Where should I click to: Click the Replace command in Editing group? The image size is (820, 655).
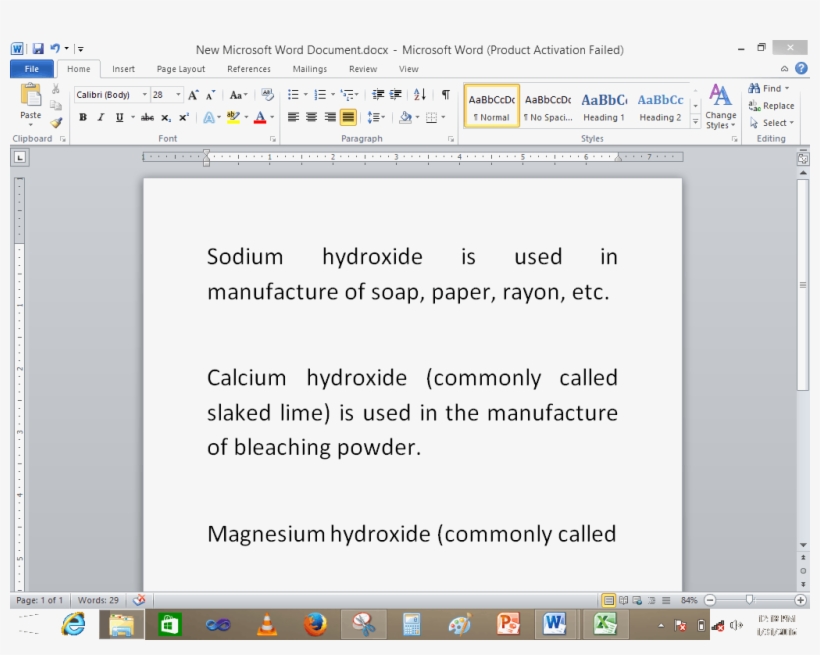pyautogui.click(x=771, y=105)
